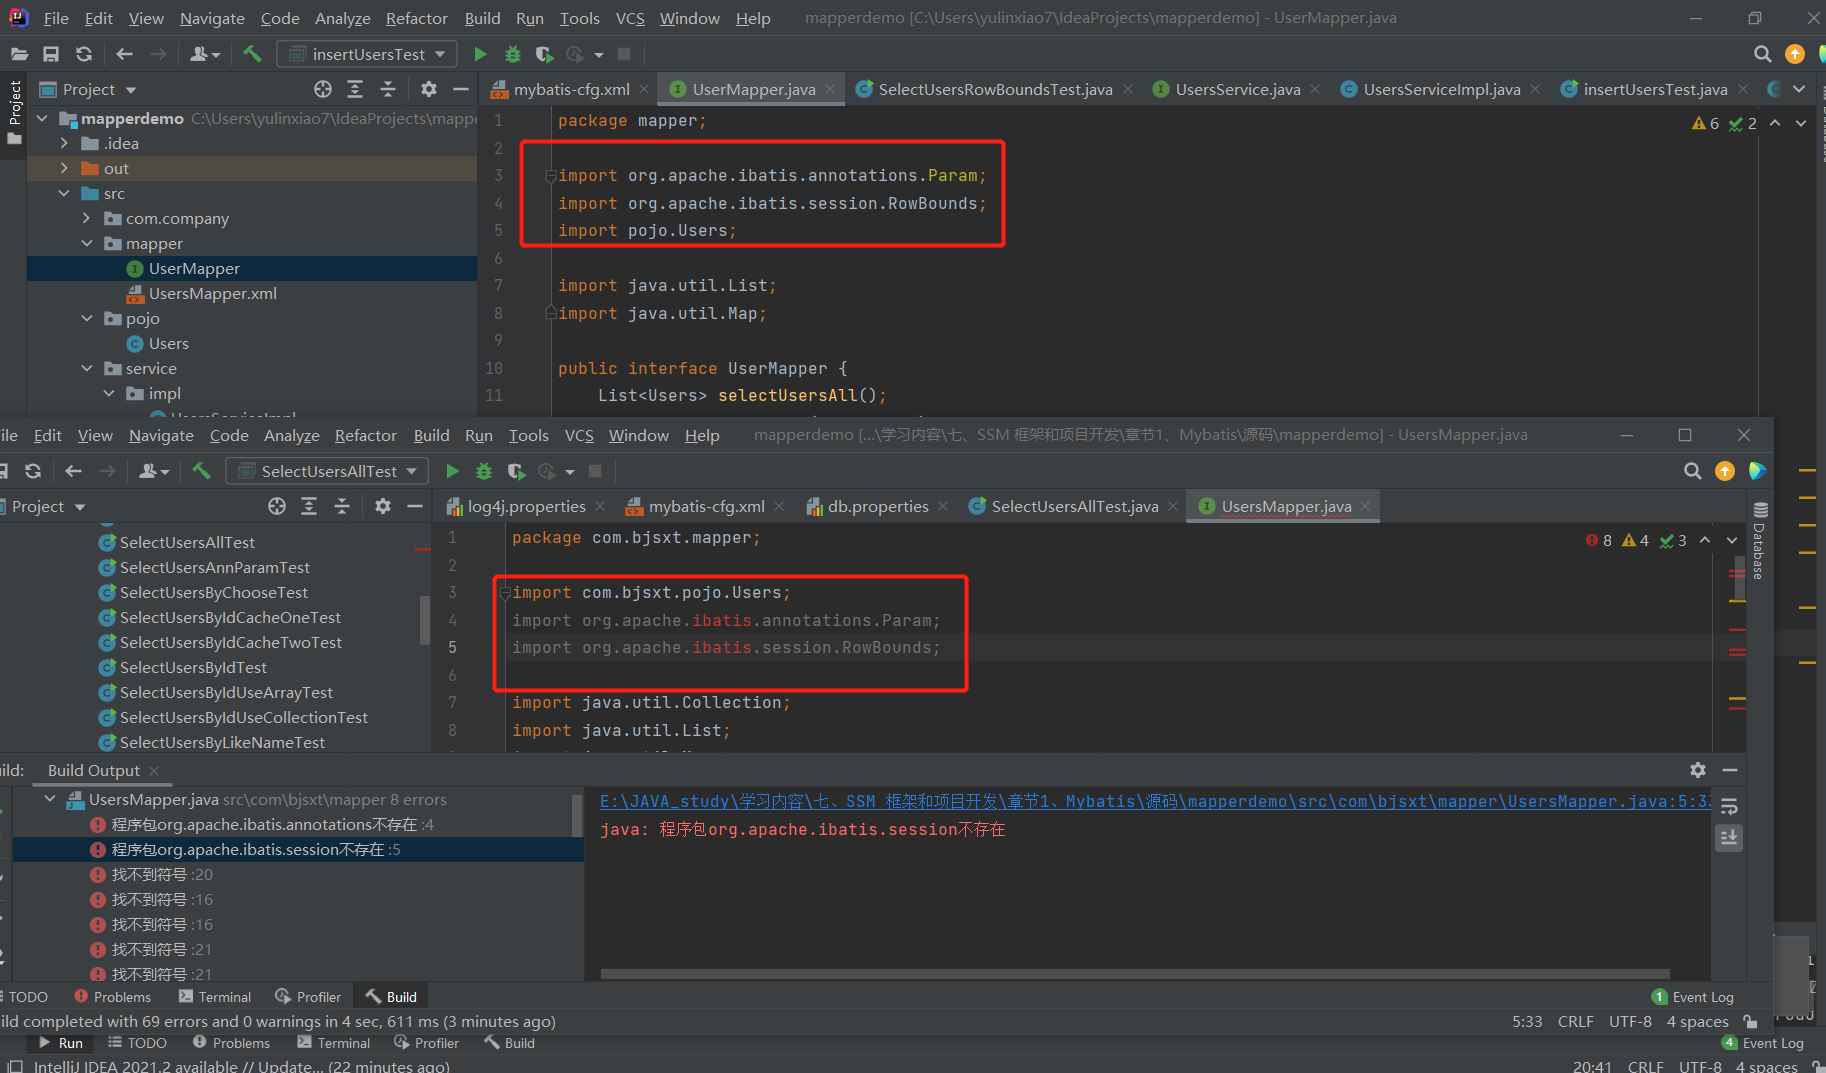
Task: Expand All icon in back Project panel
Action: click(x=355, y=89)
